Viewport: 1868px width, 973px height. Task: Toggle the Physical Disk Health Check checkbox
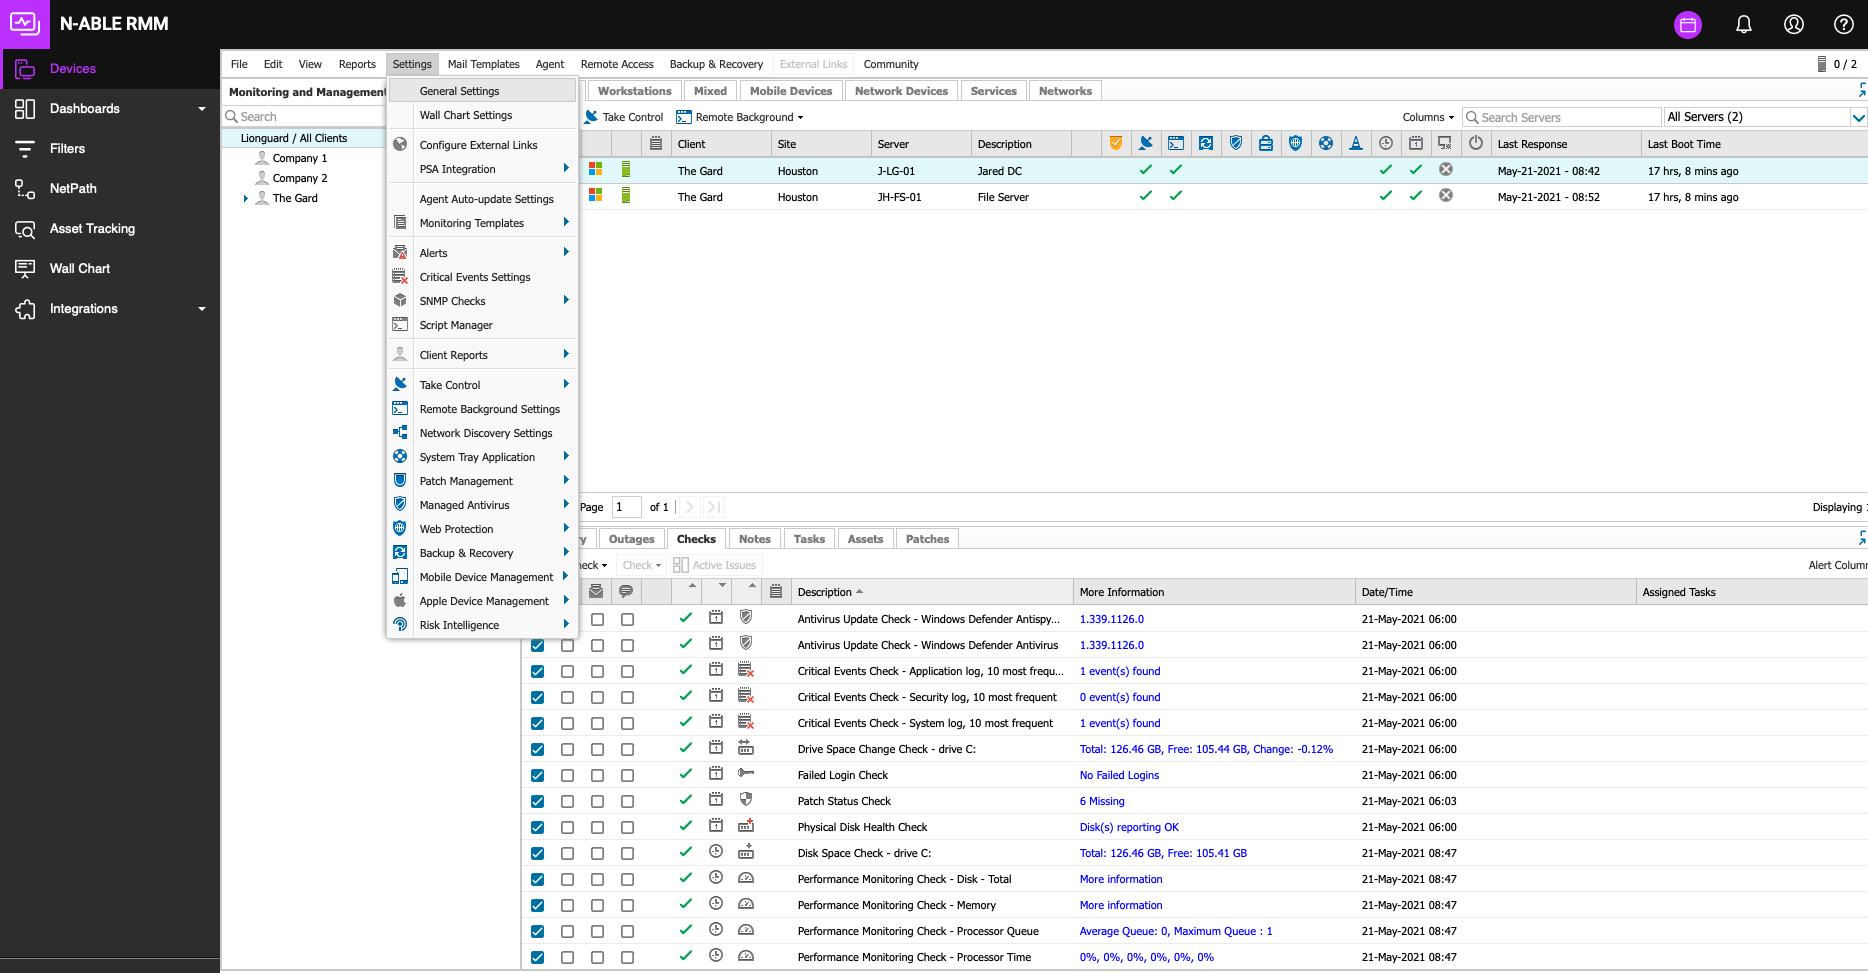(538, 827)
